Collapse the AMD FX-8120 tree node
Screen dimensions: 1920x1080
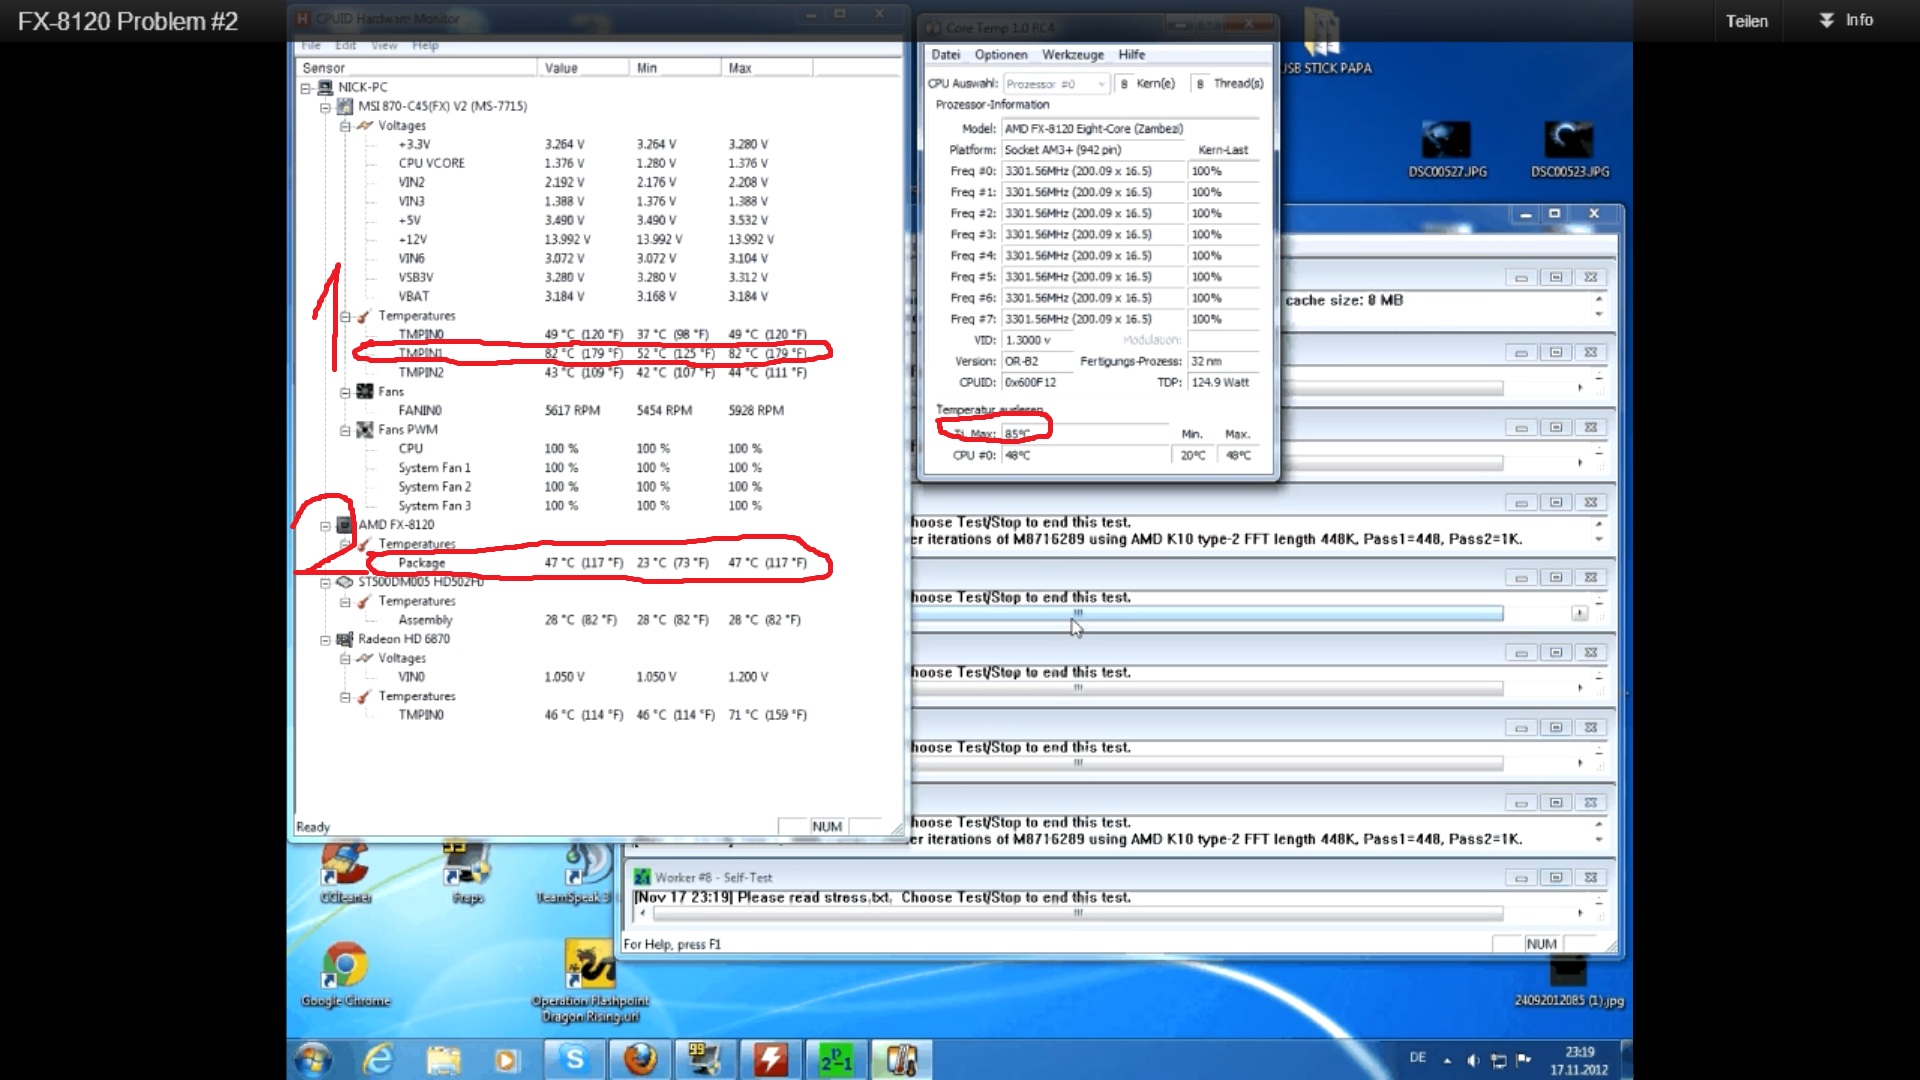click(x=325, y=525)
